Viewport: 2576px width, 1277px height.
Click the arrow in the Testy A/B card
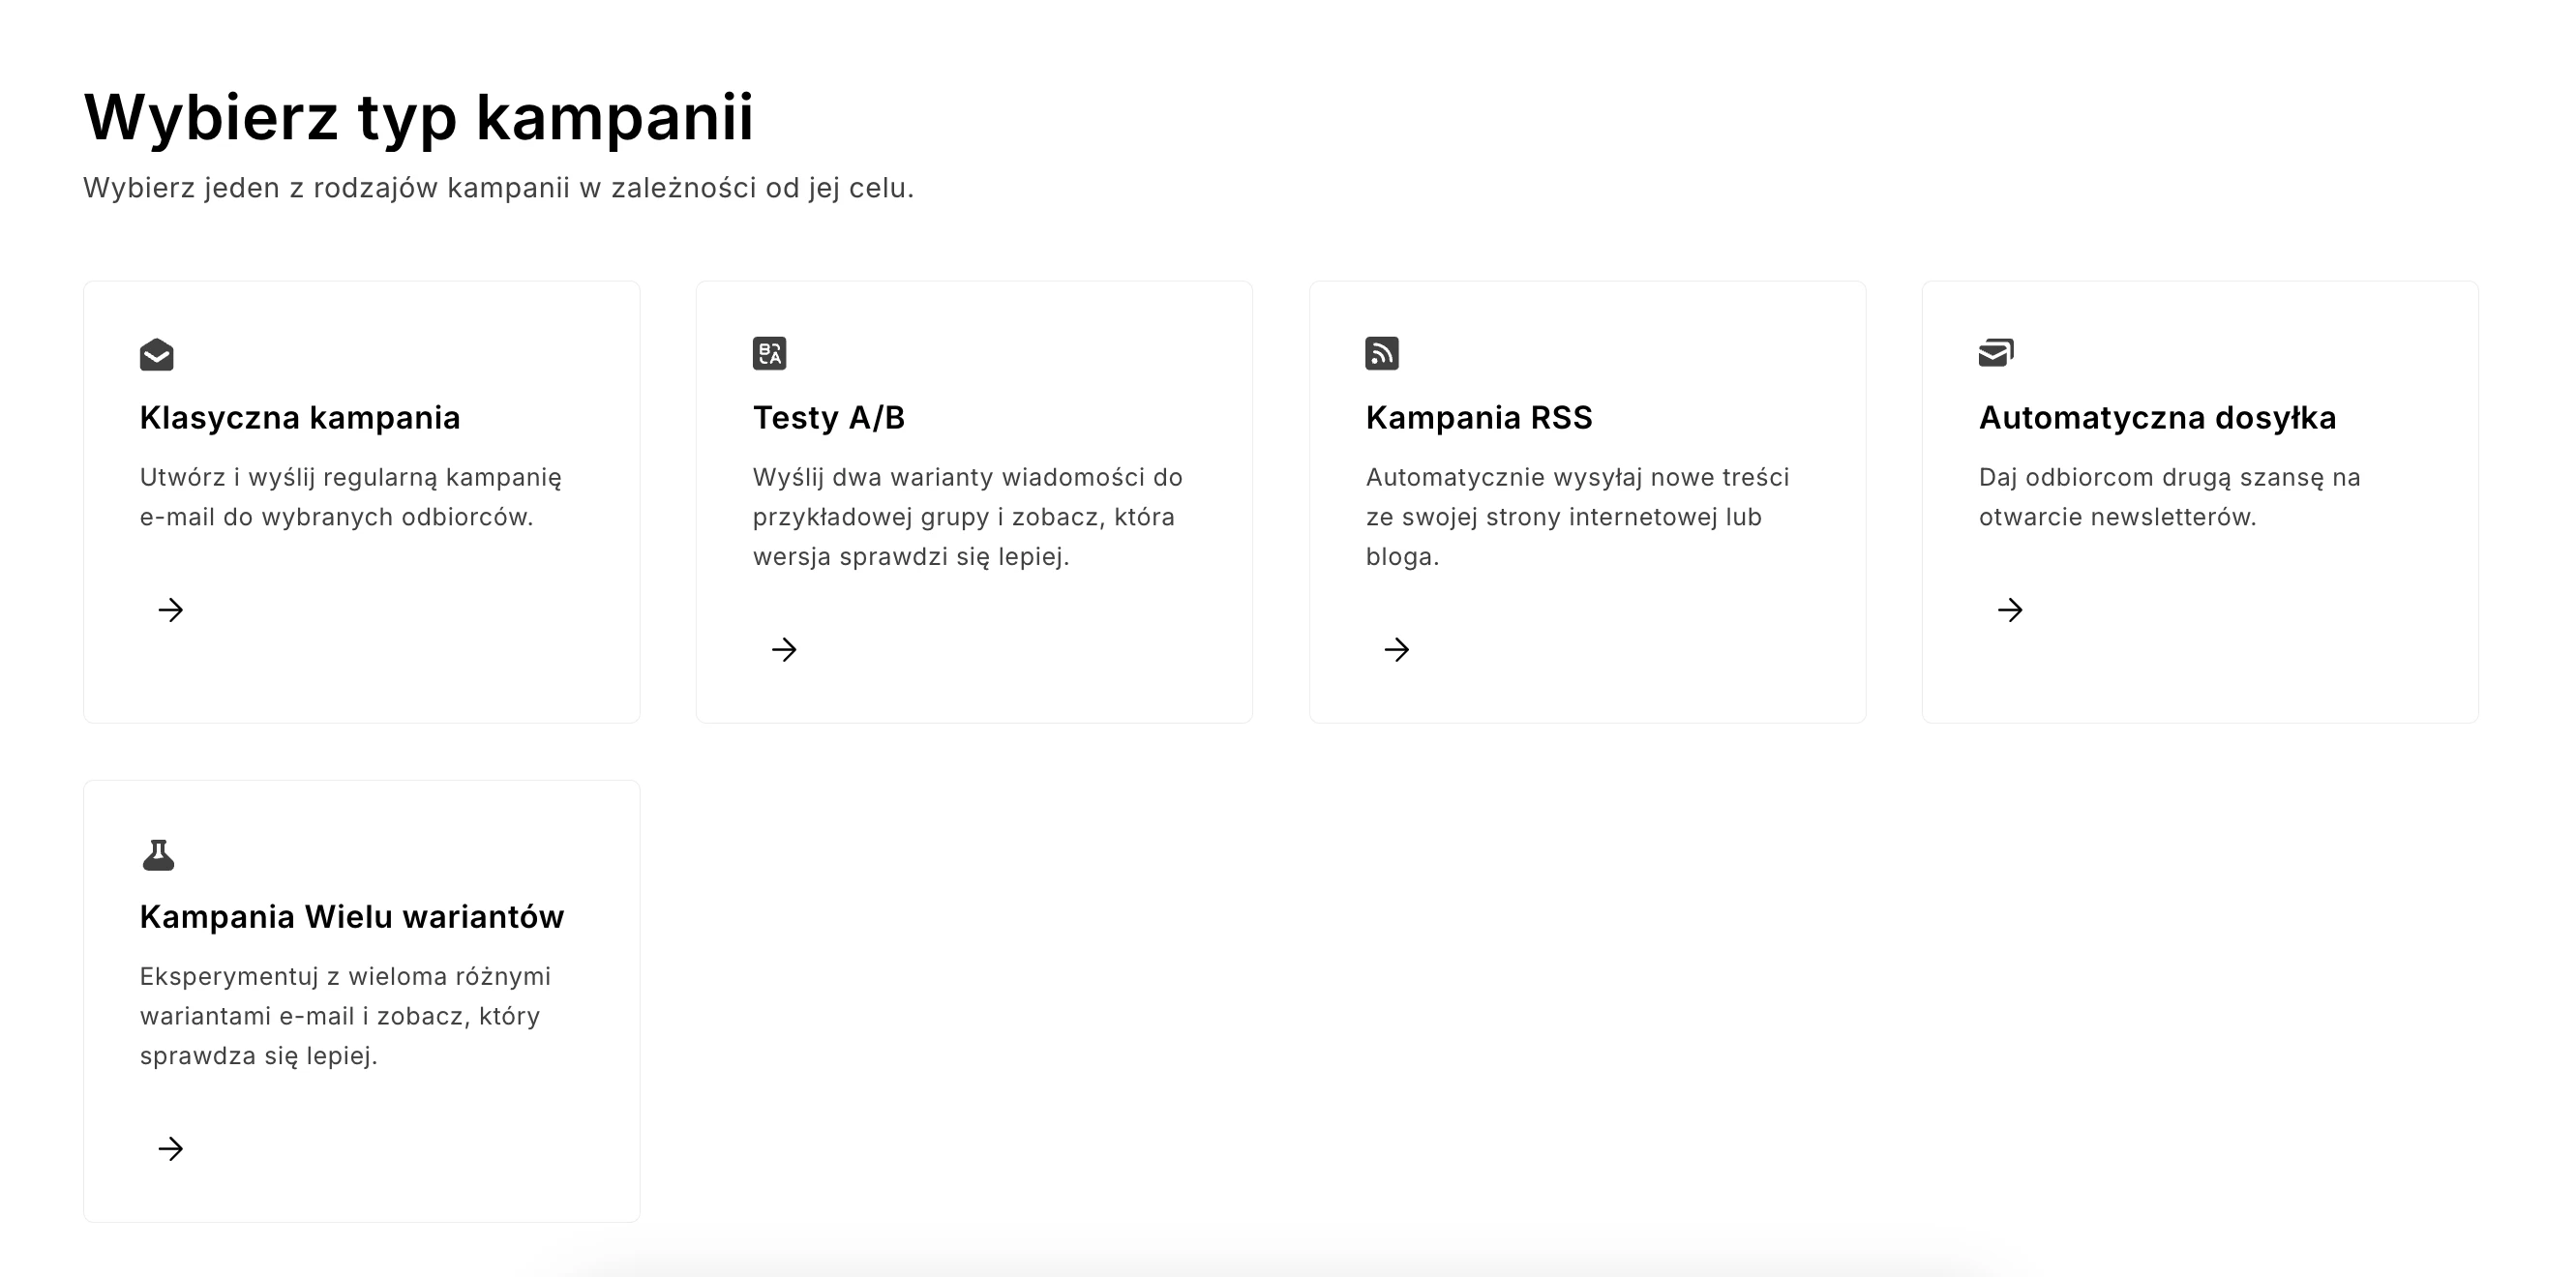pyautogui.click(x=784, y=650)
